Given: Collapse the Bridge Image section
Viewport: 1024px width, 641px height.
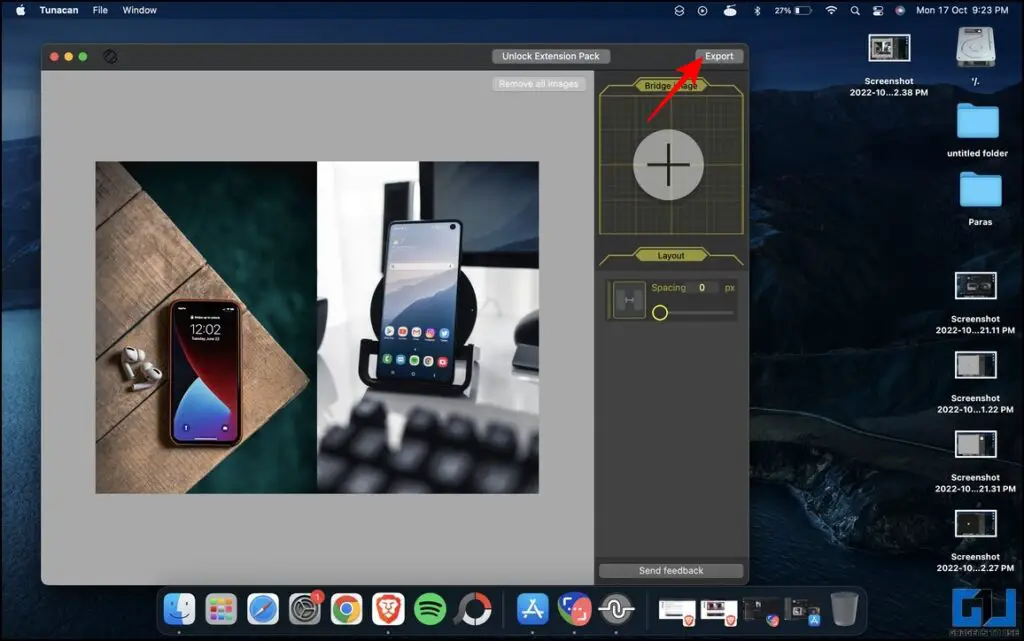Looking at the screenshot, I should pyautogui.click(x=670, y=85).
